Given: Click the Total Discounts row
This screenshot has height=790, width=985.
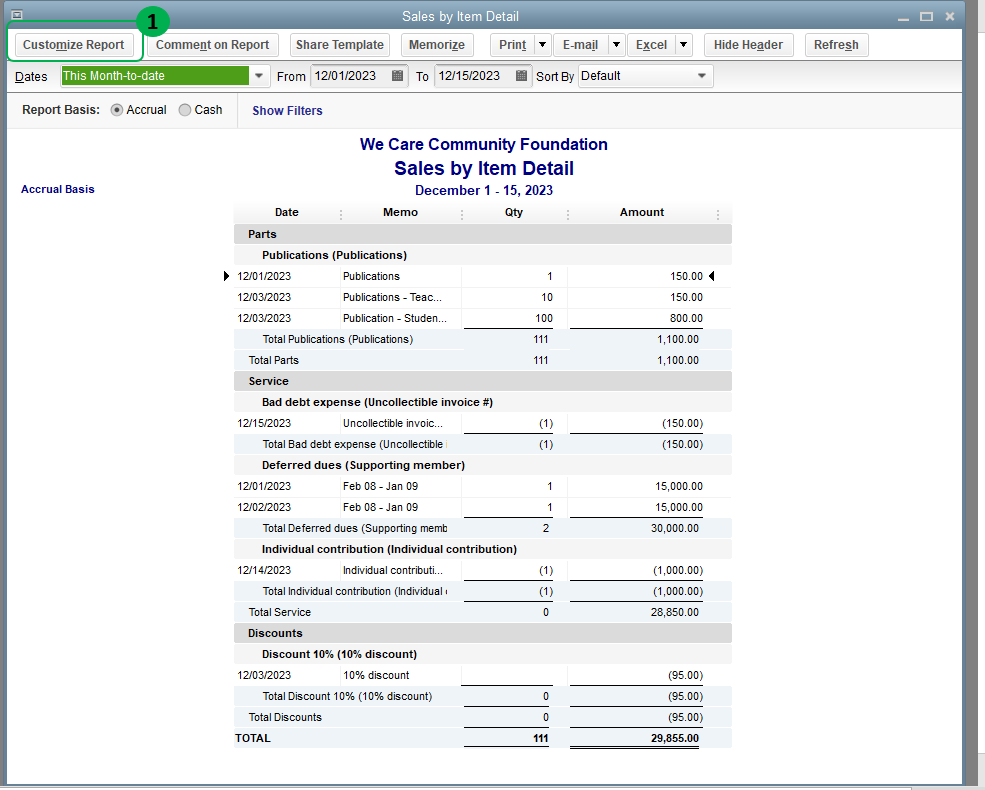Looking at the screenshot, I should point(482,717).
